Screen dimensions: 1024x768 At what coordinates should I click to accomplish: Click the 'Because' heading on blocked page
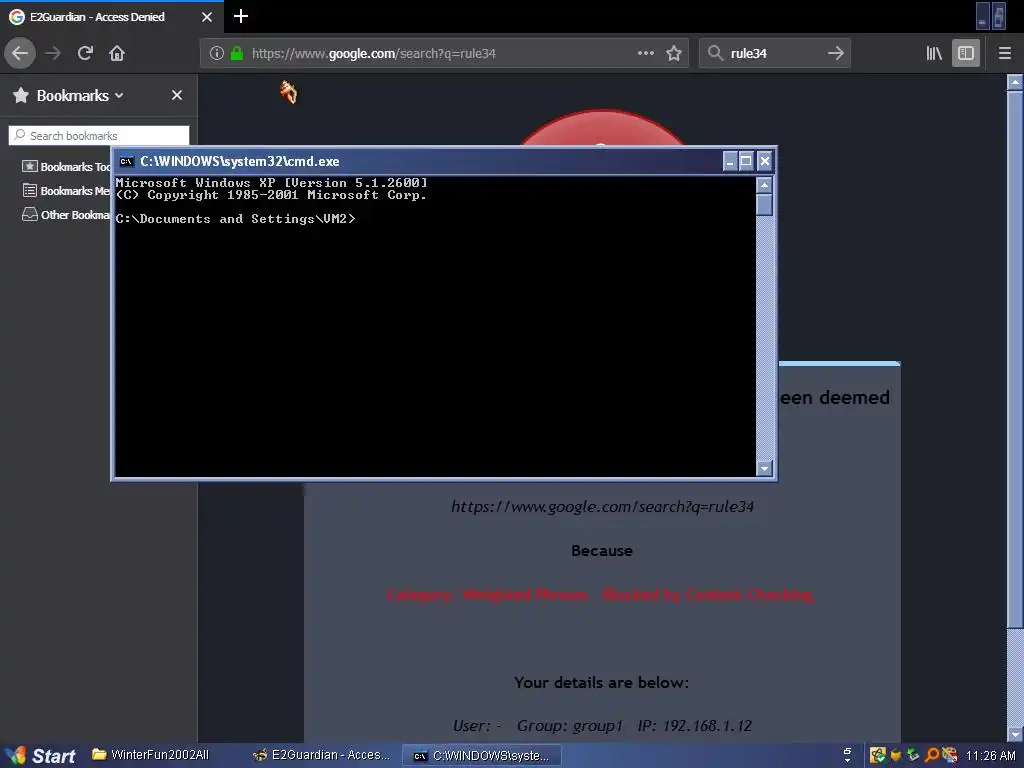(601, 551)
